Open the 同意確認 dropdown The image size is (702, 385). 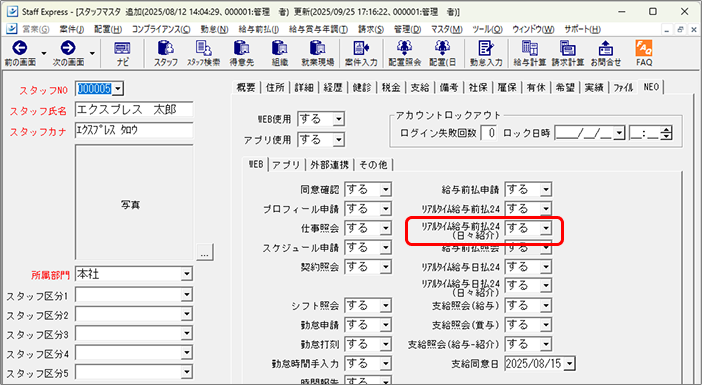point(385,189)
